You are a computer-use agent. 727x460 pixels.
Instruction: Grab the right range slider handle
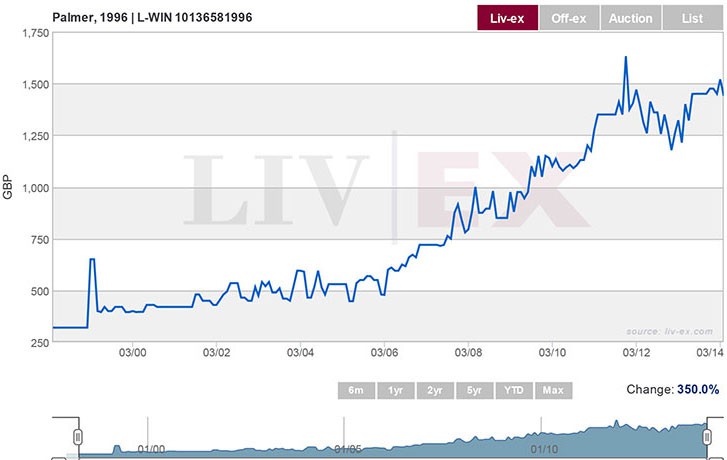708,437
